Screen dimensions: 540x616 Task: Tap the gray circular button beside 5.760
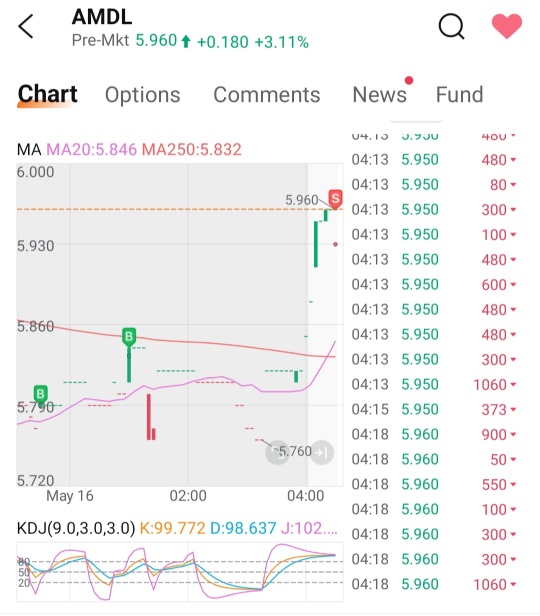276,452
